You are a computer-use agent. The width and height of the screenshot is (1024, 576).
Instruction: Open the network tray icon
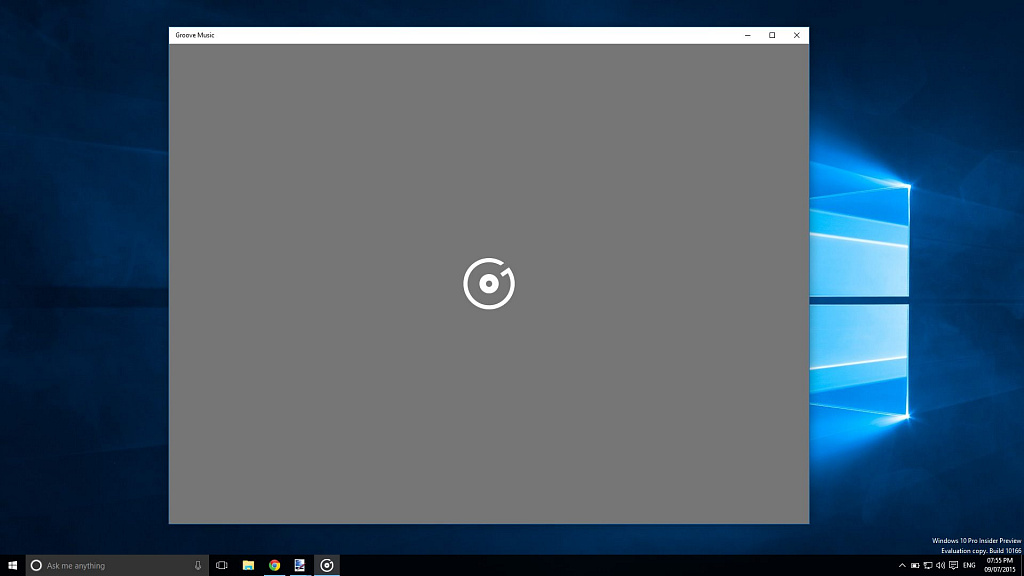click(928, 566)
